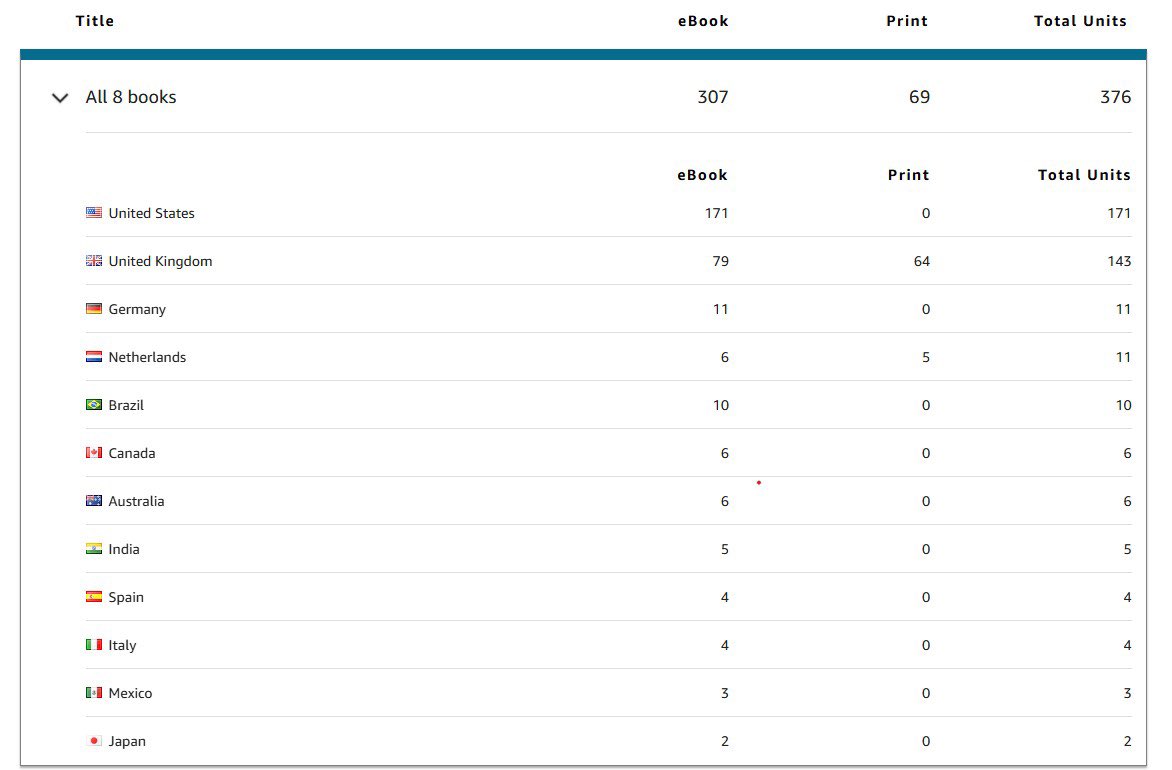Select the top eBook column header

point(703,21)
